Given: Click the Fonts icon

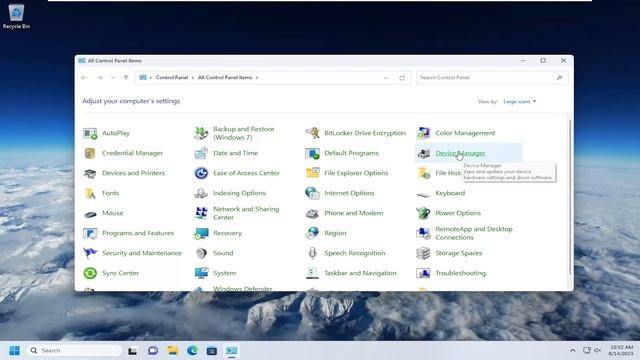Looking at the screenshot, I should click(90, 193).
